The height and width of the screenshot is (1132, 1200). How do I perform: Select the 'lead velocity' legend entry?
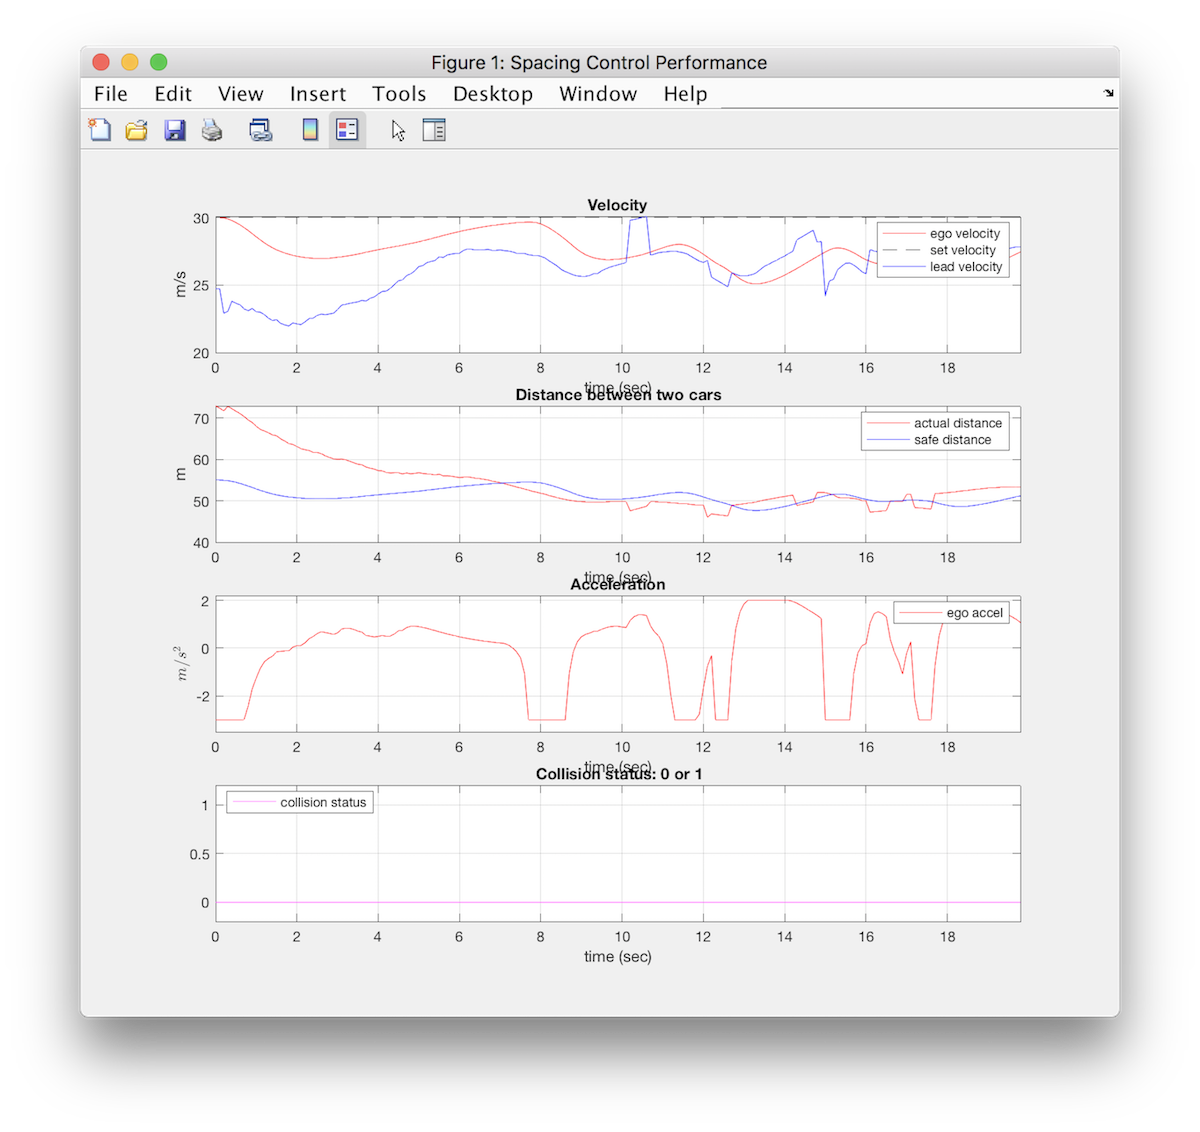tap(944, 267)
